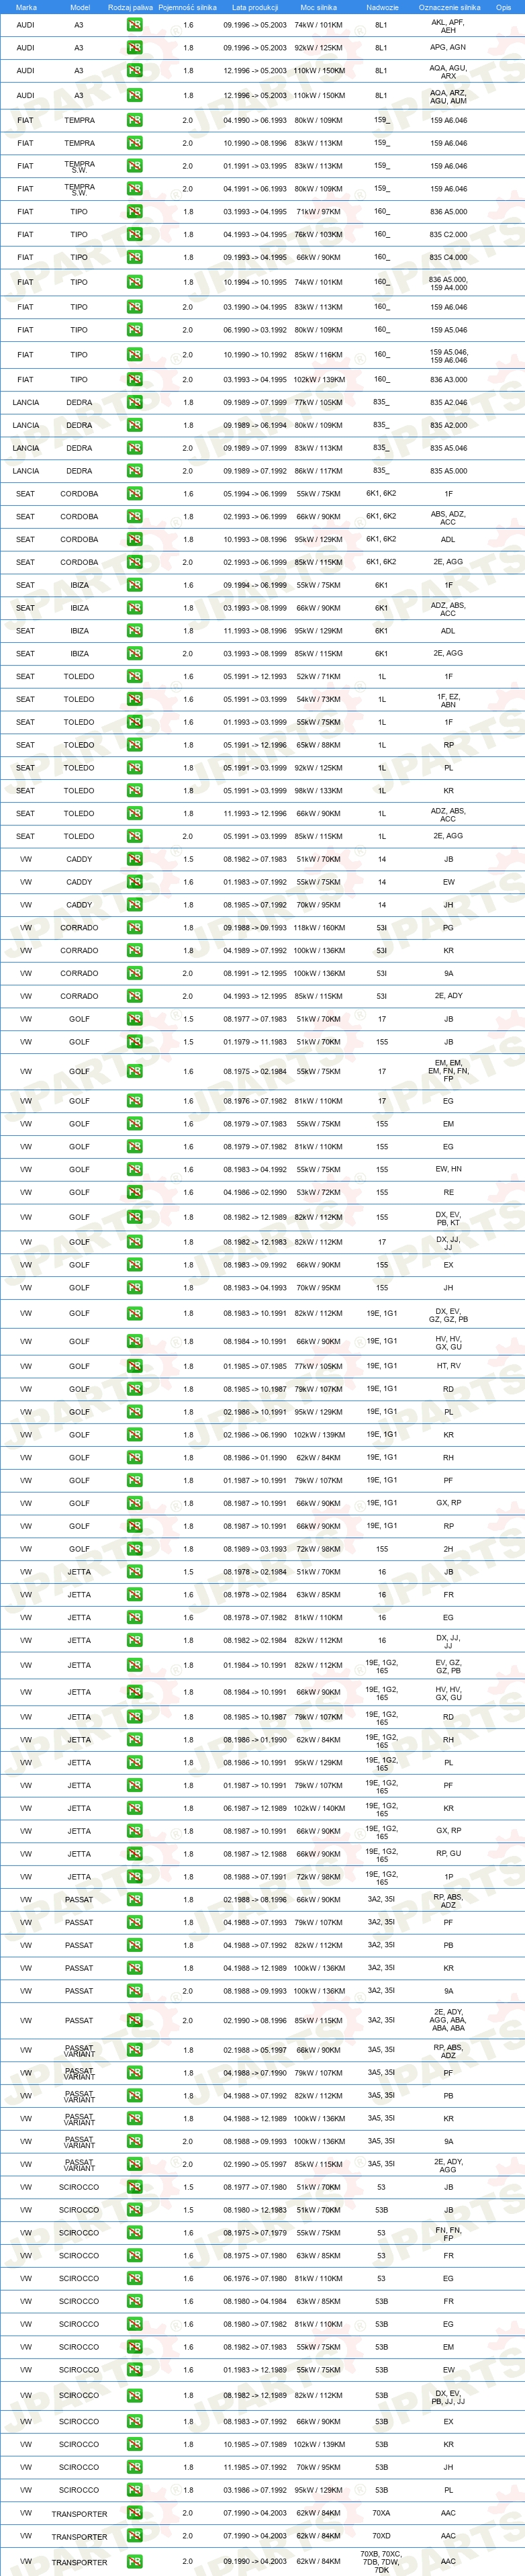Select engine code cell '836 A3.000'
Screen dimensions: 525x2576
(448, 380)
